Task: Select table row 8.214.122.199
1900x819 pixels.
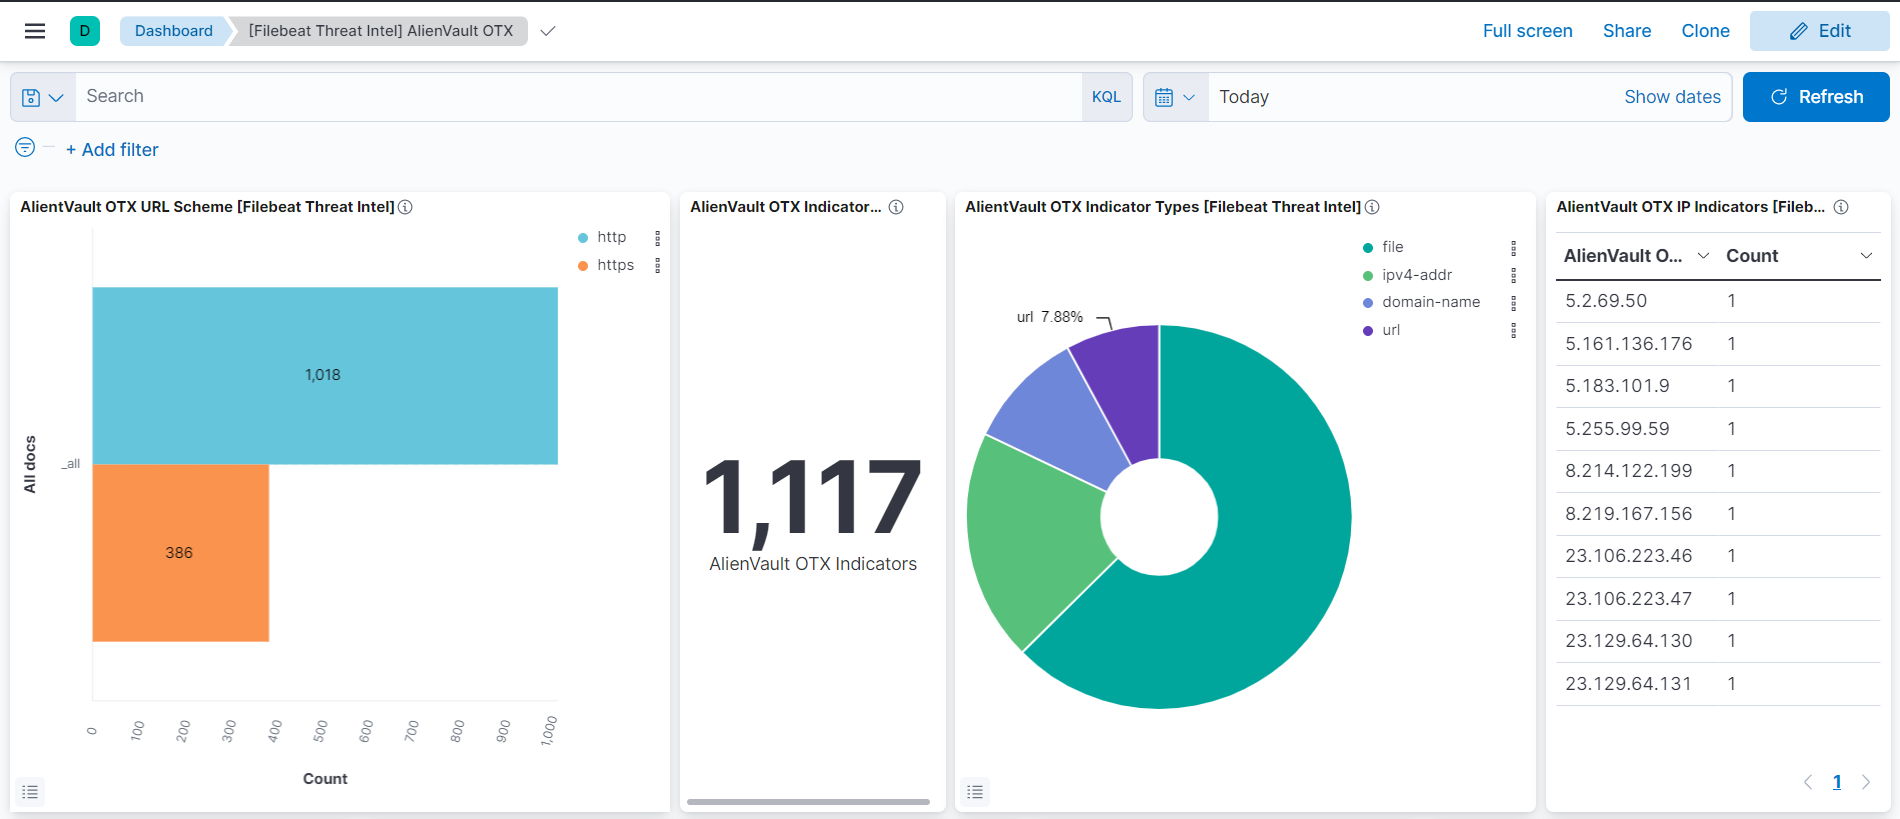Action: click(x=1718, y=471)
